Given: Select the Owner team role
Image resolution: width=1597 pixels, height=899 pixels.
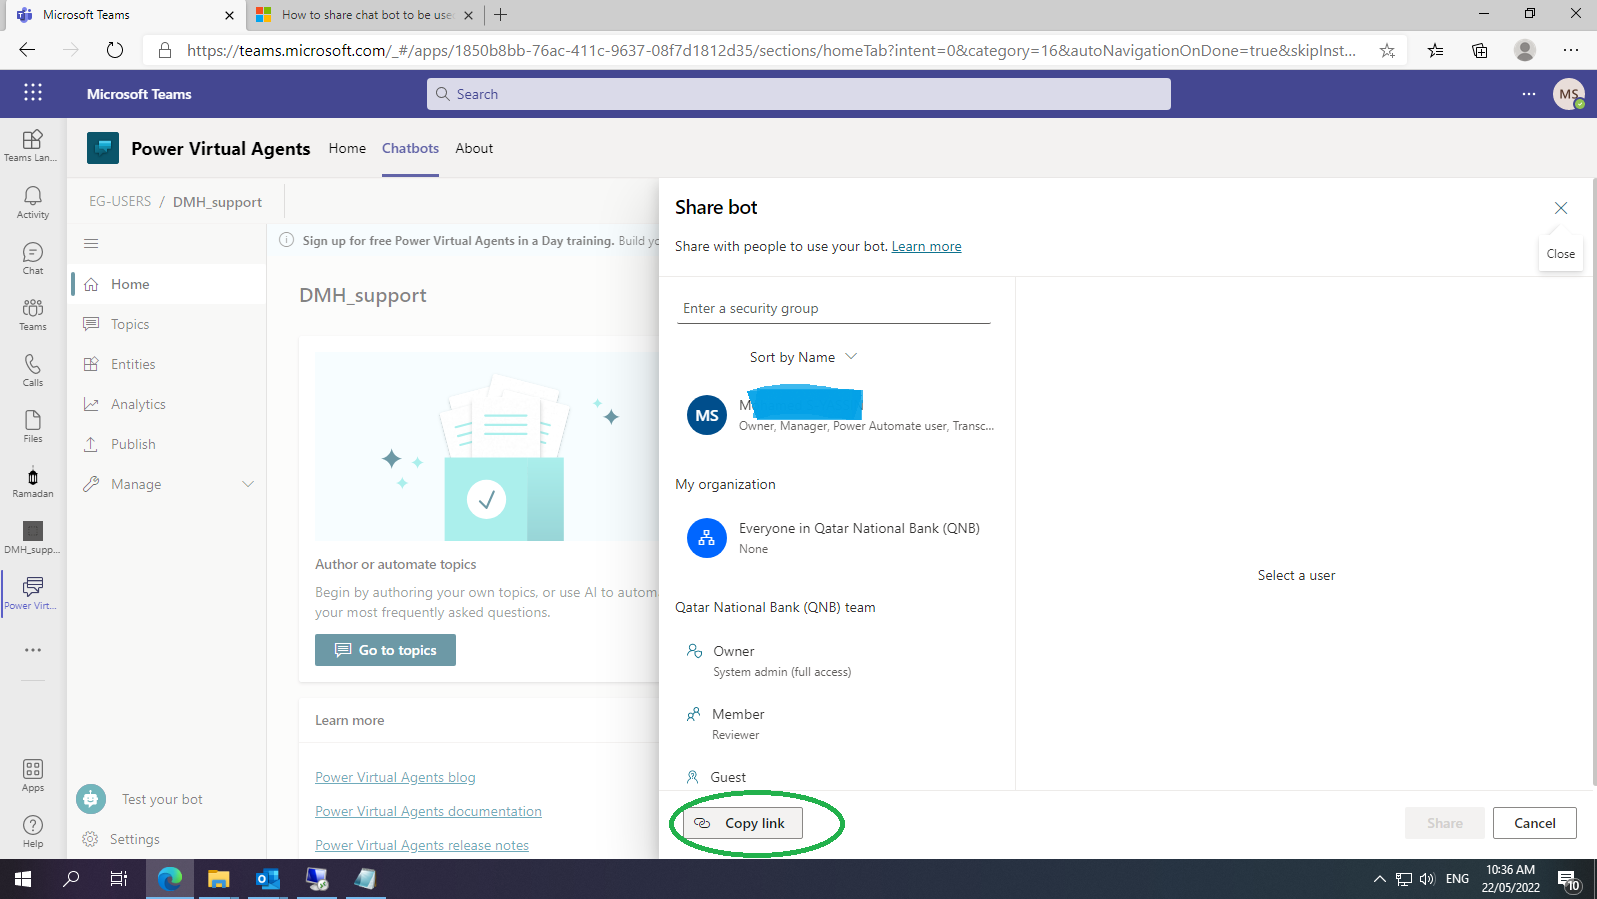Looking at the screenshot, I should 768,660.
